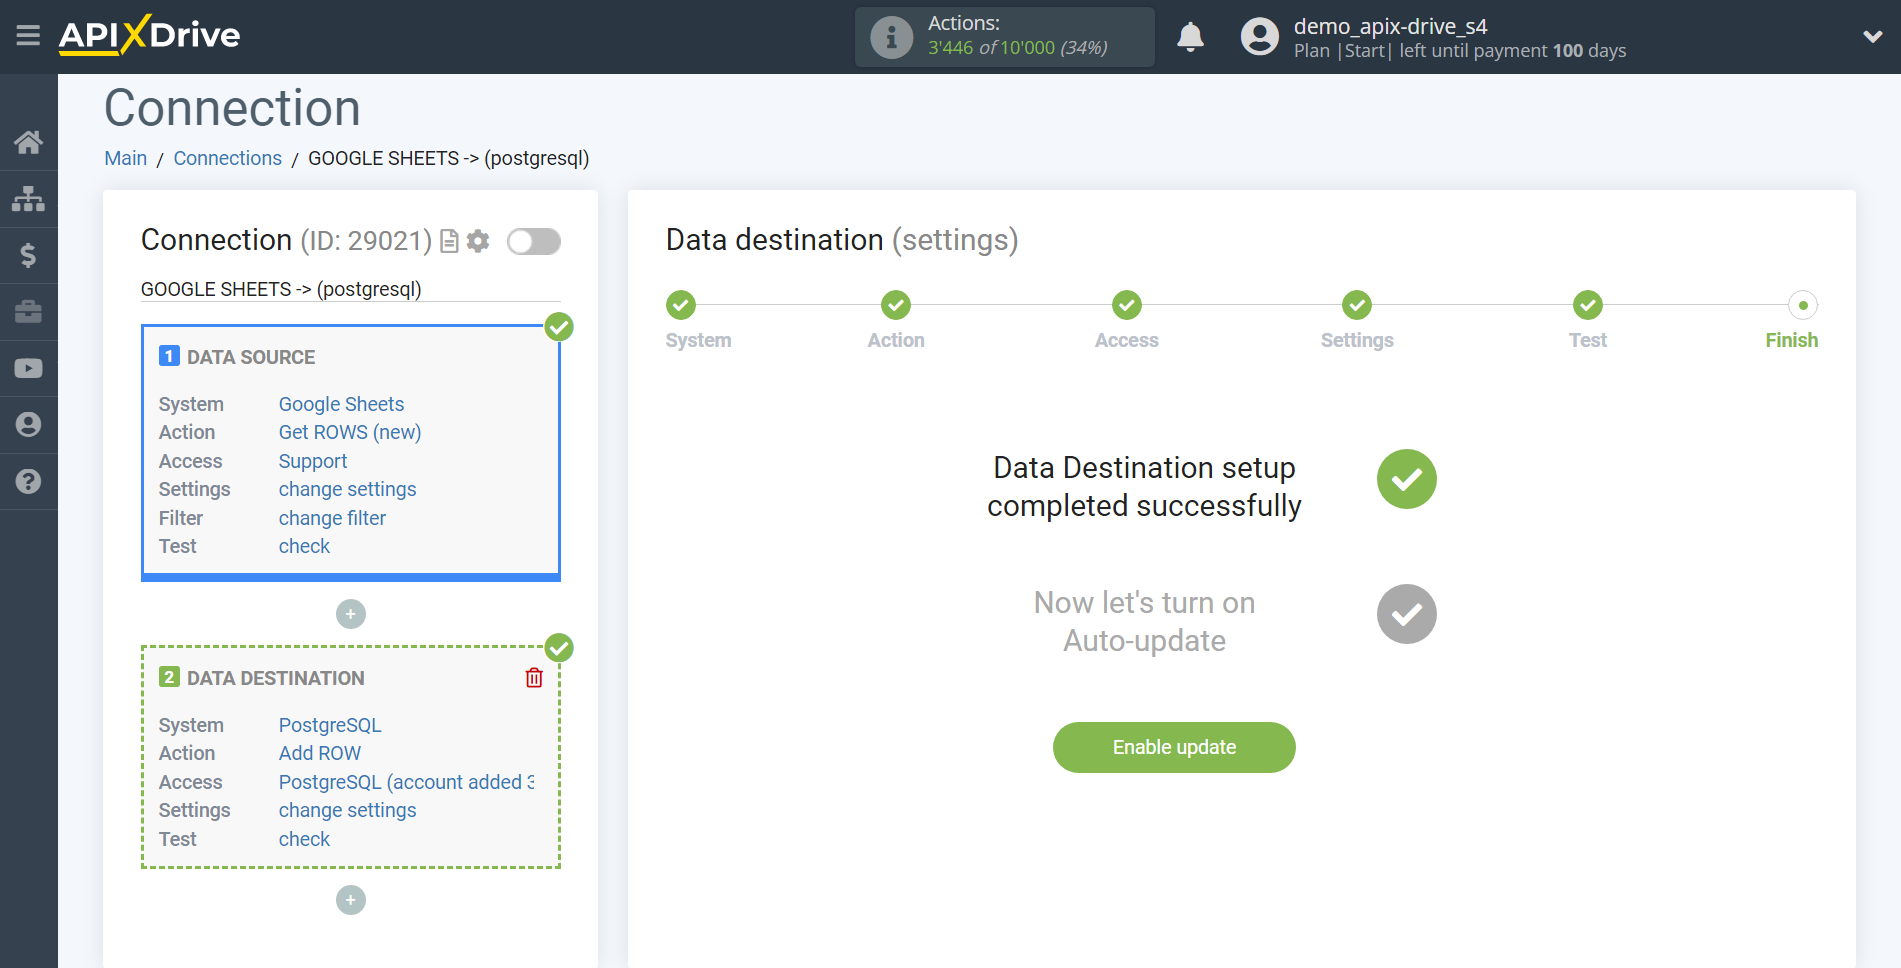Add a block below Data Source
This screenshot has height=968, width=1901.
click(350, 614)
